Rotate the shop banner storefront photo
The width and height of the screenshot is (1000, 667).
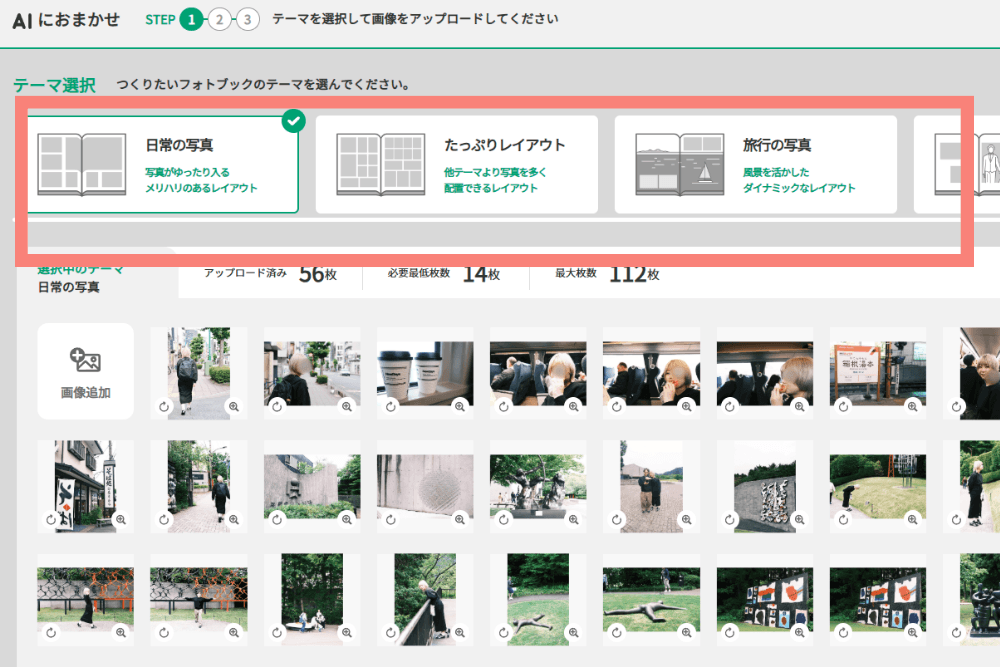(51, 519)
